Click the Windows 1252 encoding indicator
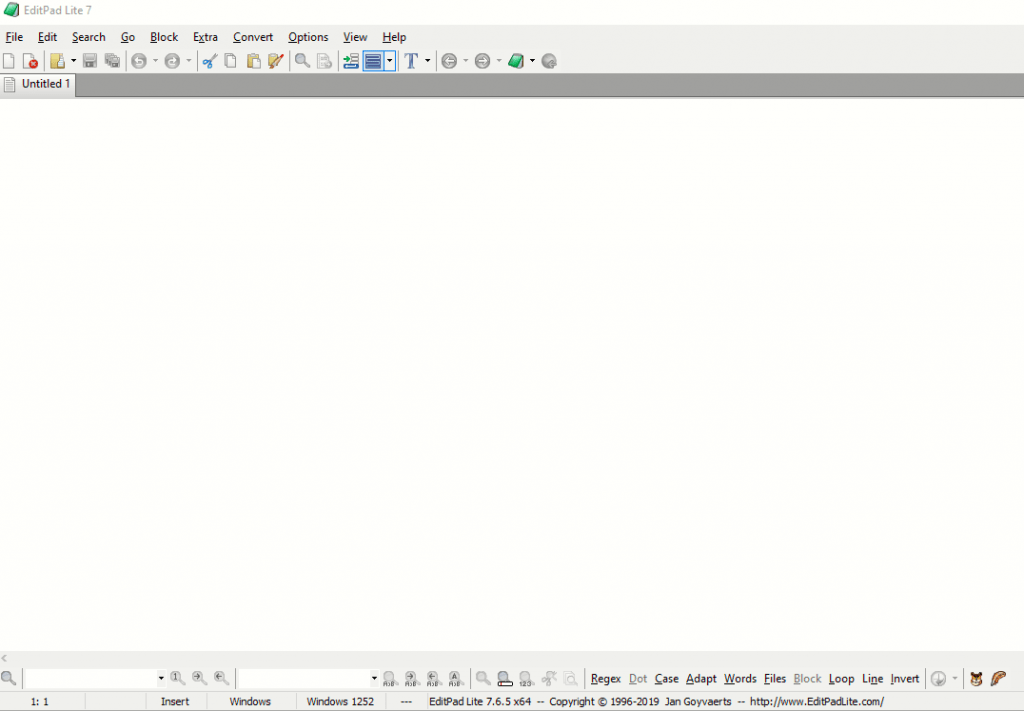The image size is (1024, 711). (x=339, y=701)
